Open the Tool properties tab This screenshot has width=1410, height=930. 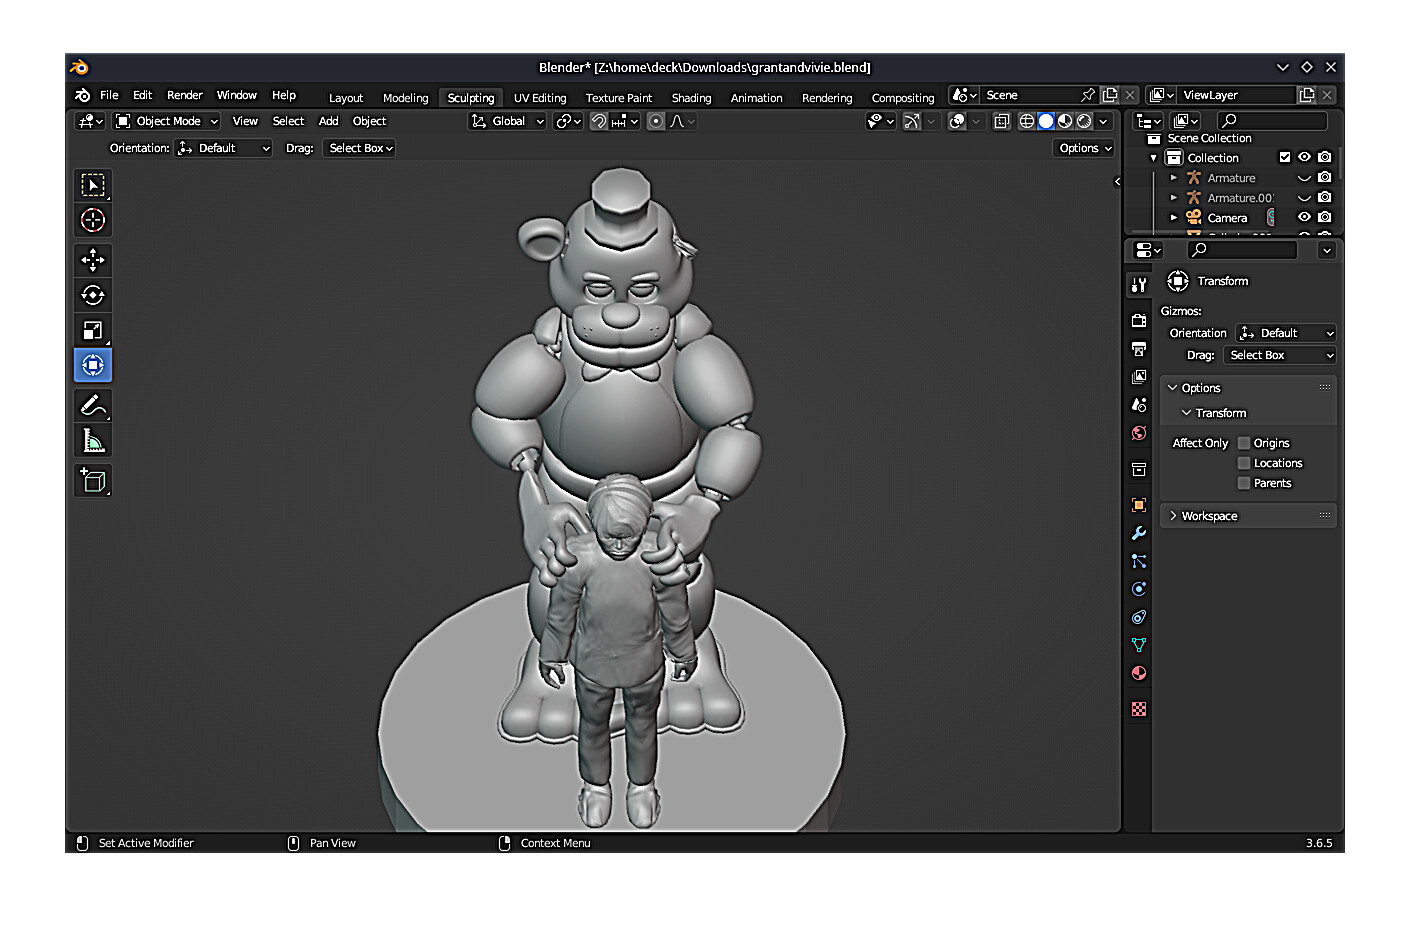(1139, 285)
